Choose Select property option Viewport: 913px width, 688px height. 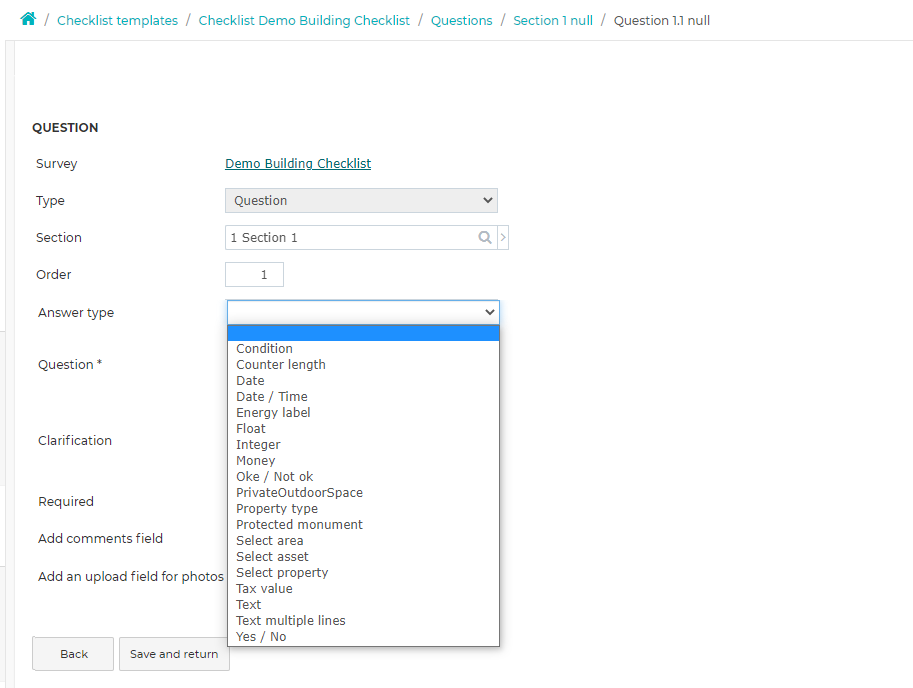click(363, 573)
